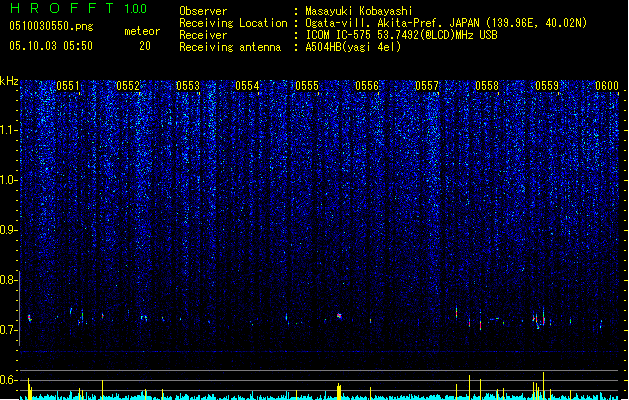Click the meteor label
This screenshot has width=629, height=400.
(x=142, y=31)
